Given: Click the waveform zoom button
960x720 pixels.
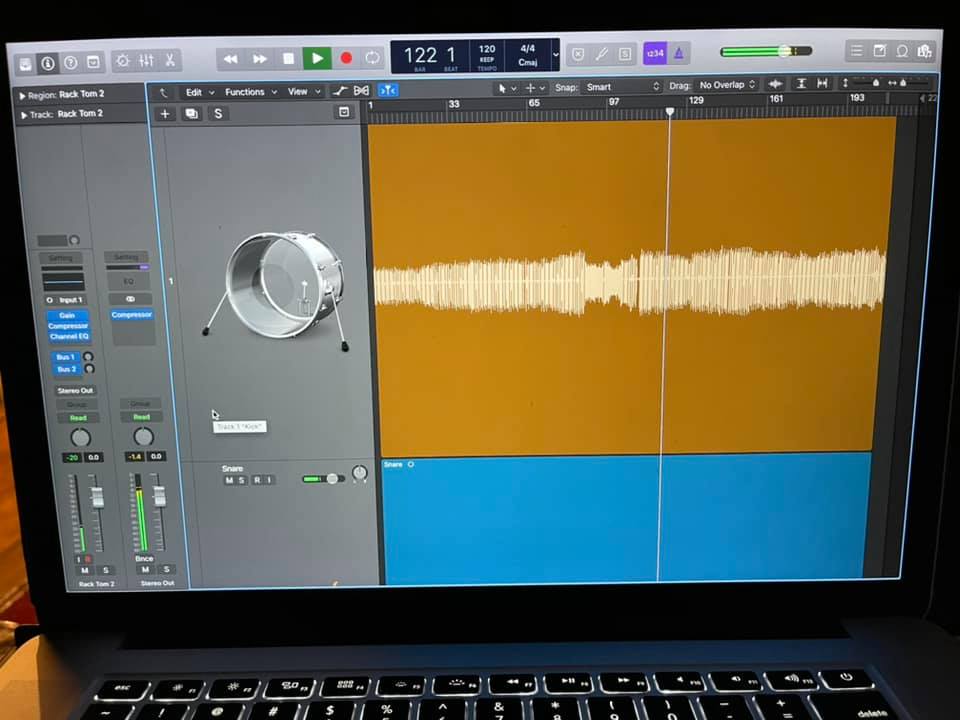Looking at the screenshot, I should (775, 84).
